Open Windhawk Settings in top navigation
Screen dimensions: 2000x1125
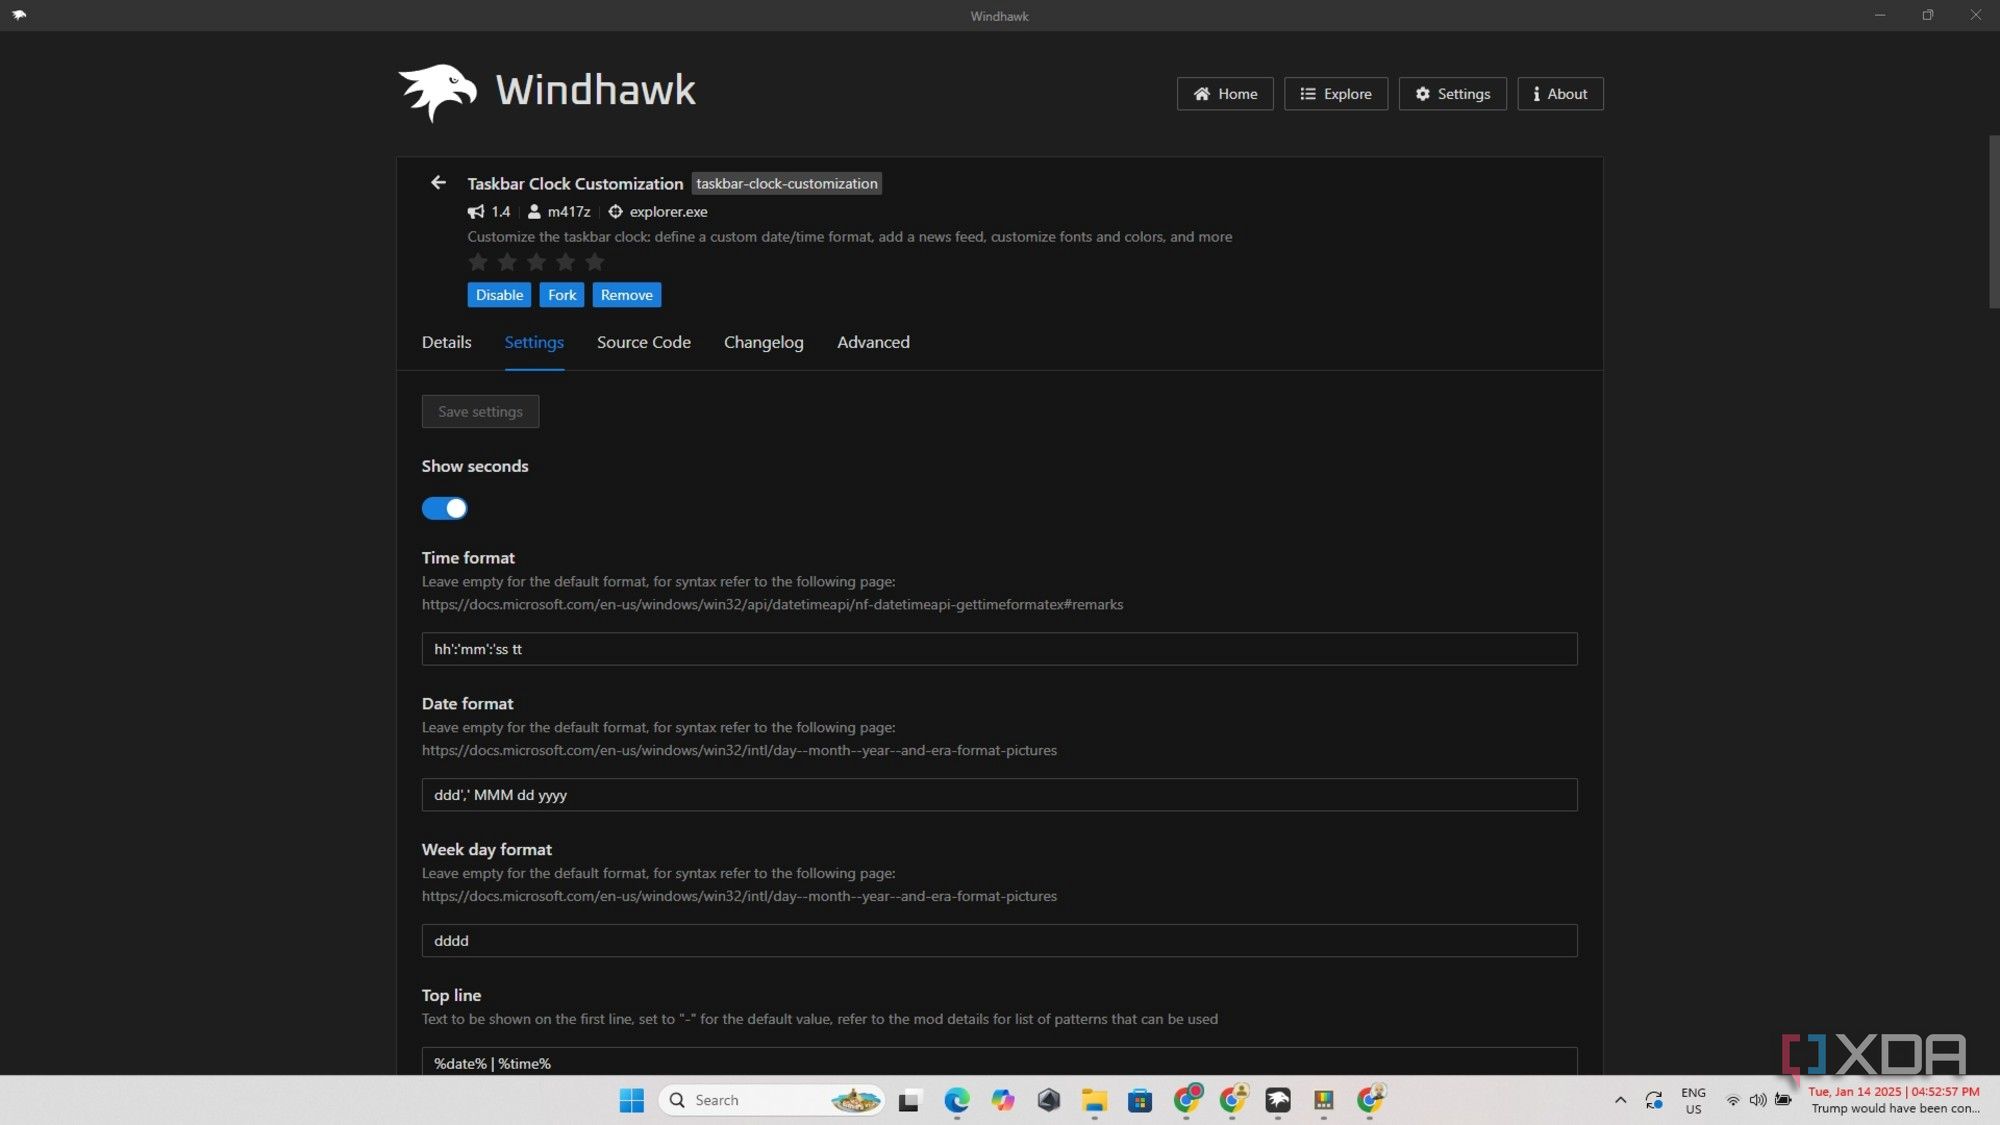[x=1452, y=94]
